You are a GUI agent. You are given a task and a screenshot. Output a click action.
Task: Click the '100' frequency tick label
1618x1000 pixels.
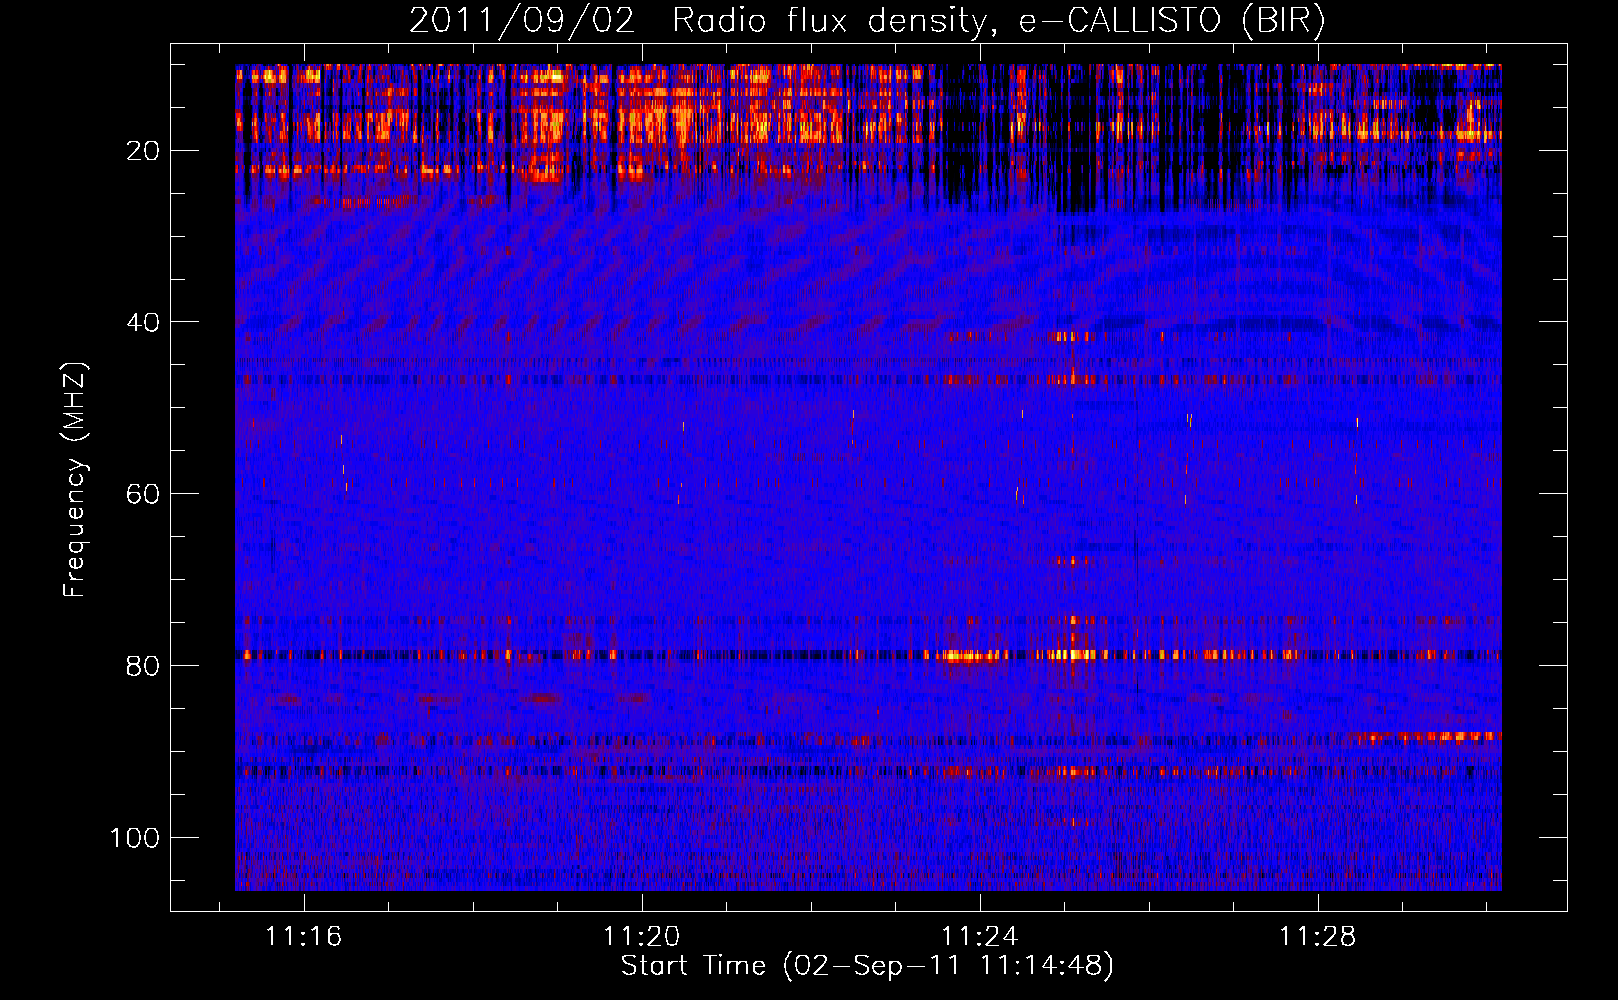(135, 838)
